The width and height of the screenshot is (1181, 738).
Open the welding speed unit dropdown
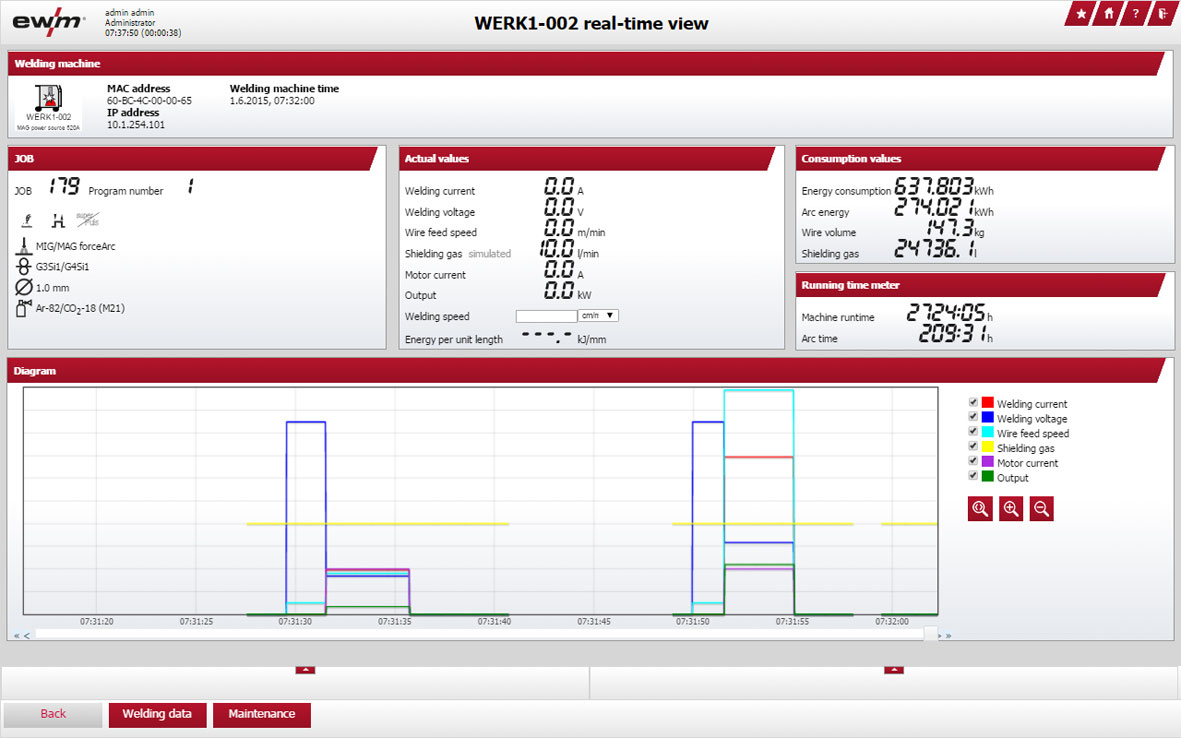(x=598, y=316)
